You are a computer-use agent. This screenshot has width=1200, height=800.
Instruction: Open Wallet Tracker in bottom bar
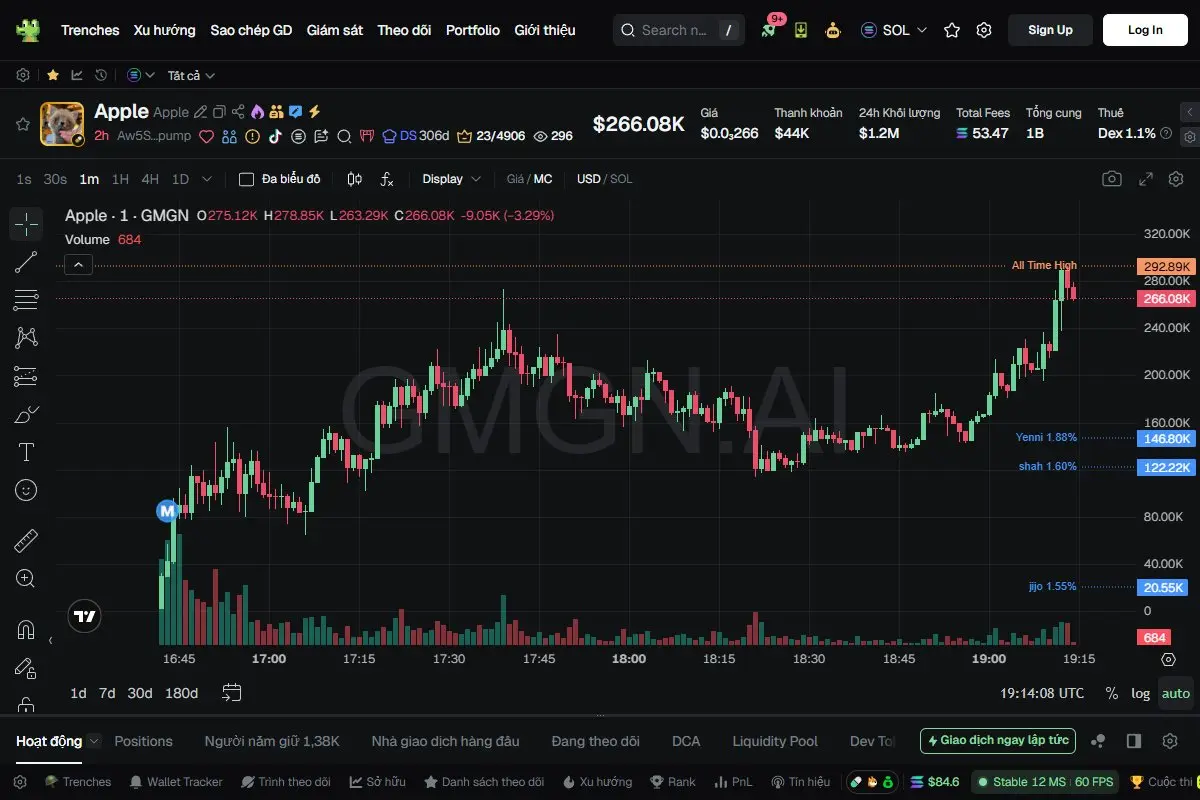pyautogui.click(x=175, y=782)
